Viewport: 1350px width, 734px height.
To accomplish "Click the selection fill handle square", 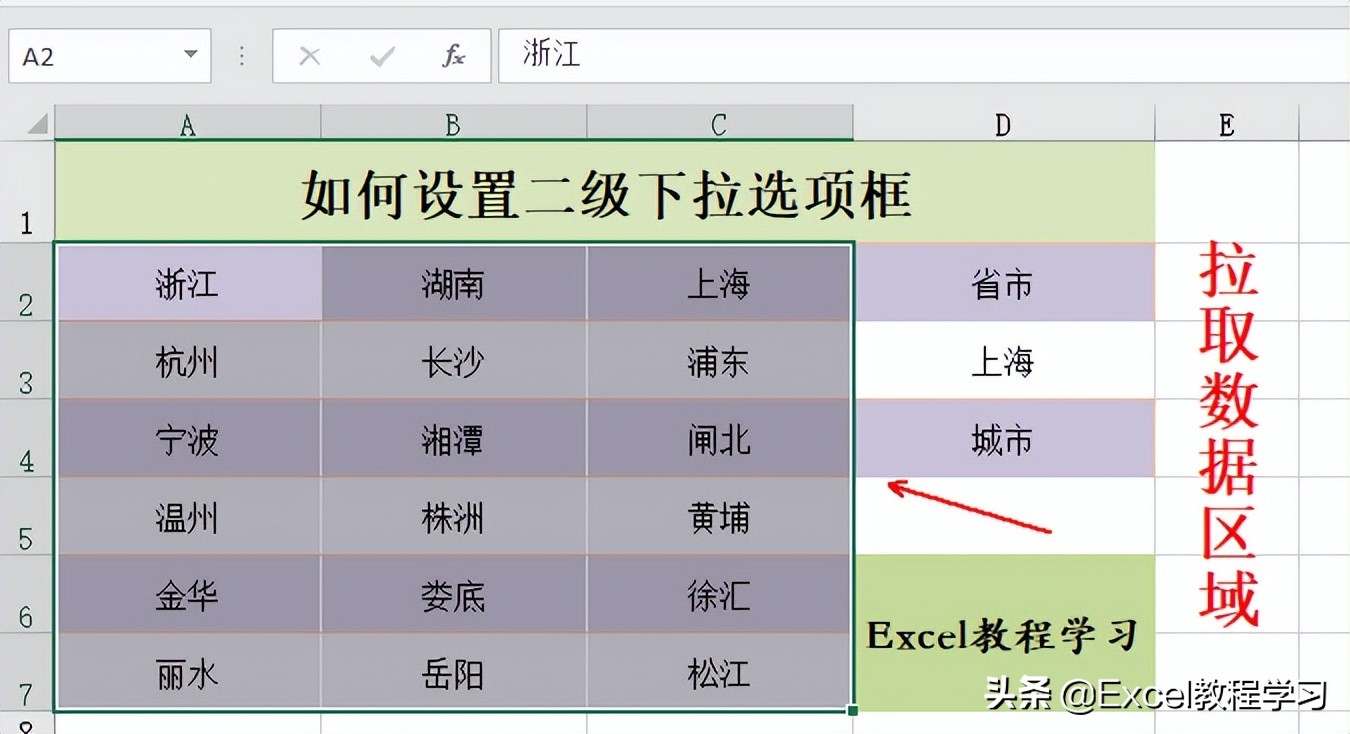I will click(853, 710).
